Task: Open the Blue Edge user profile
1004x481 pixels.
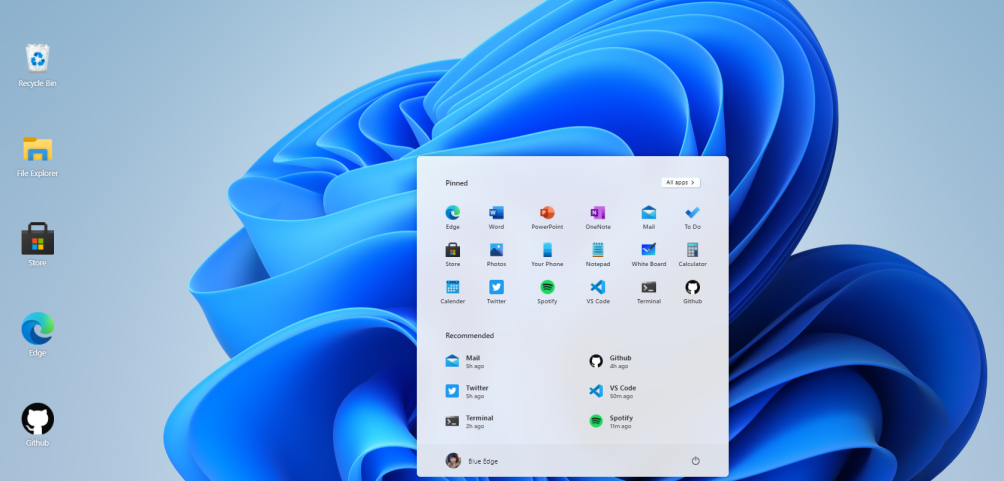Action: click(x=472, y=460)
